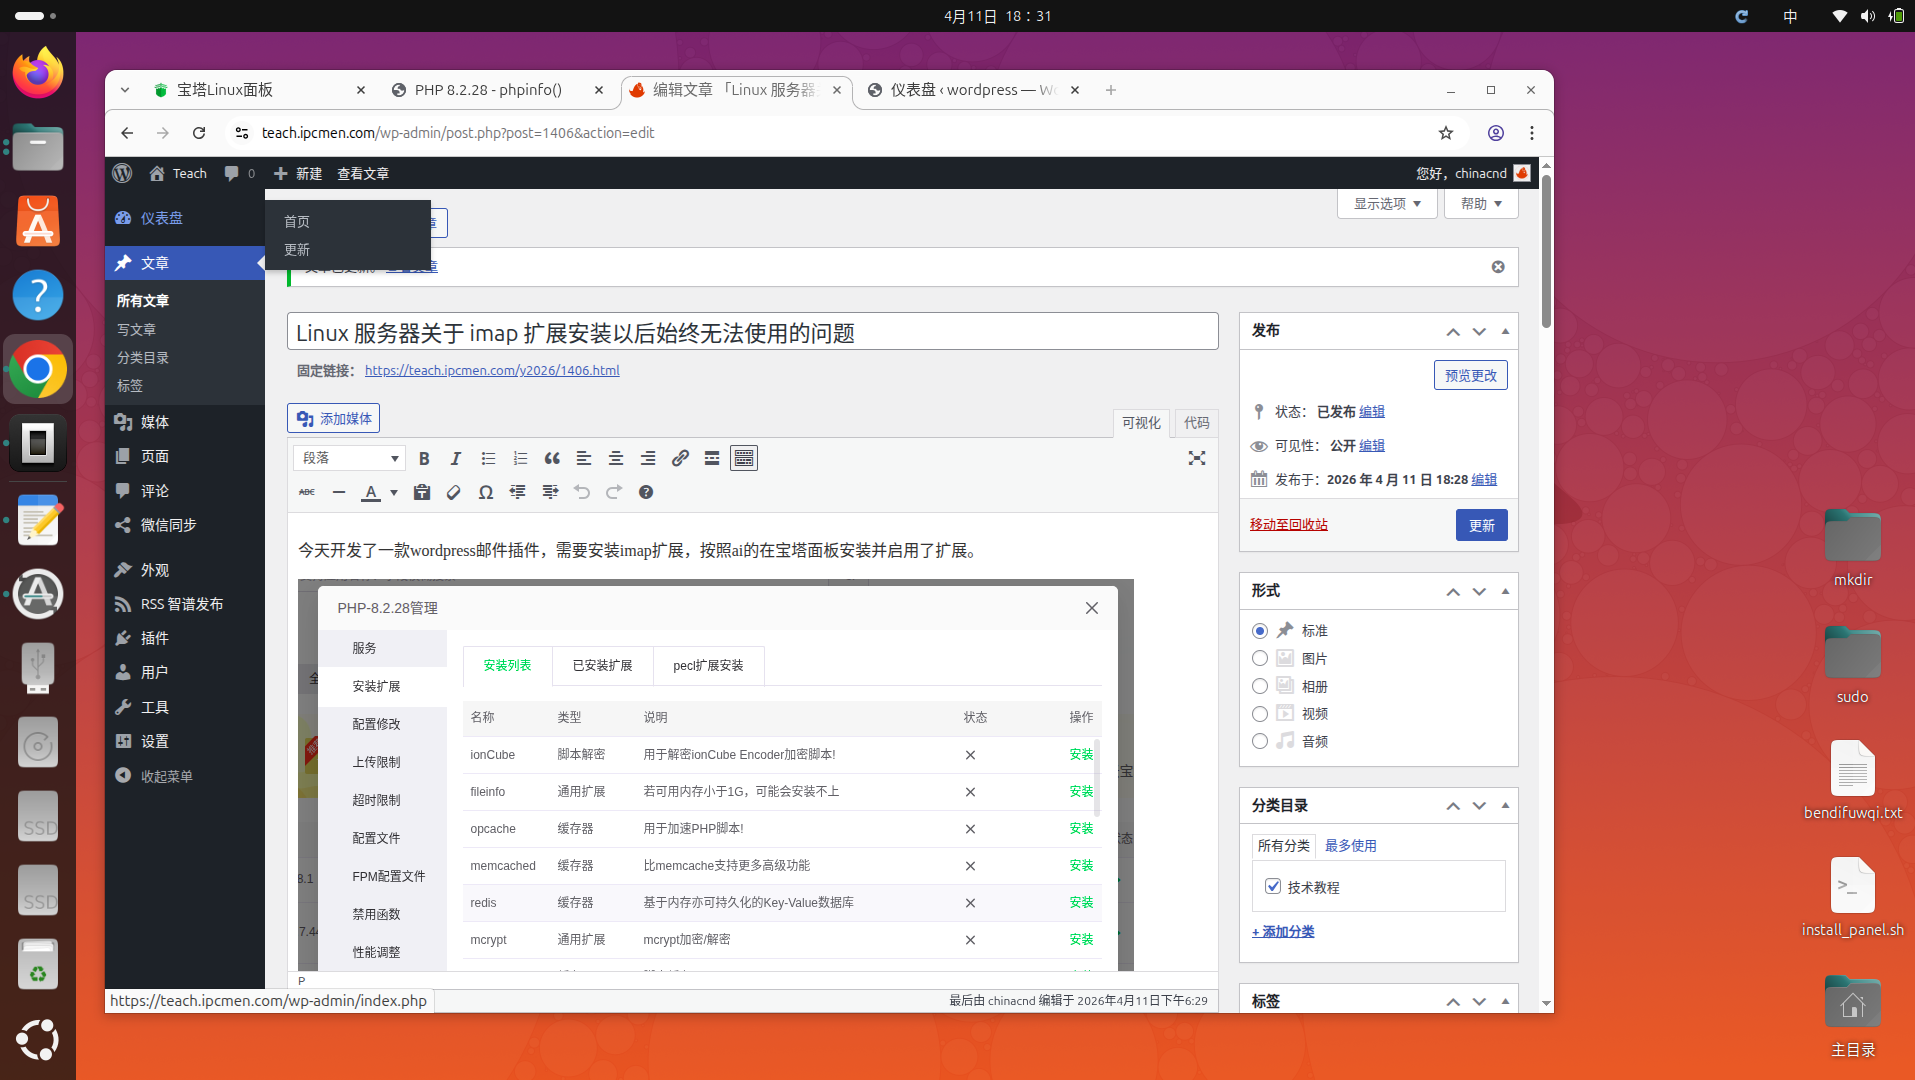
Task: Insert a blockquote
Action: [x=551, y=458]
